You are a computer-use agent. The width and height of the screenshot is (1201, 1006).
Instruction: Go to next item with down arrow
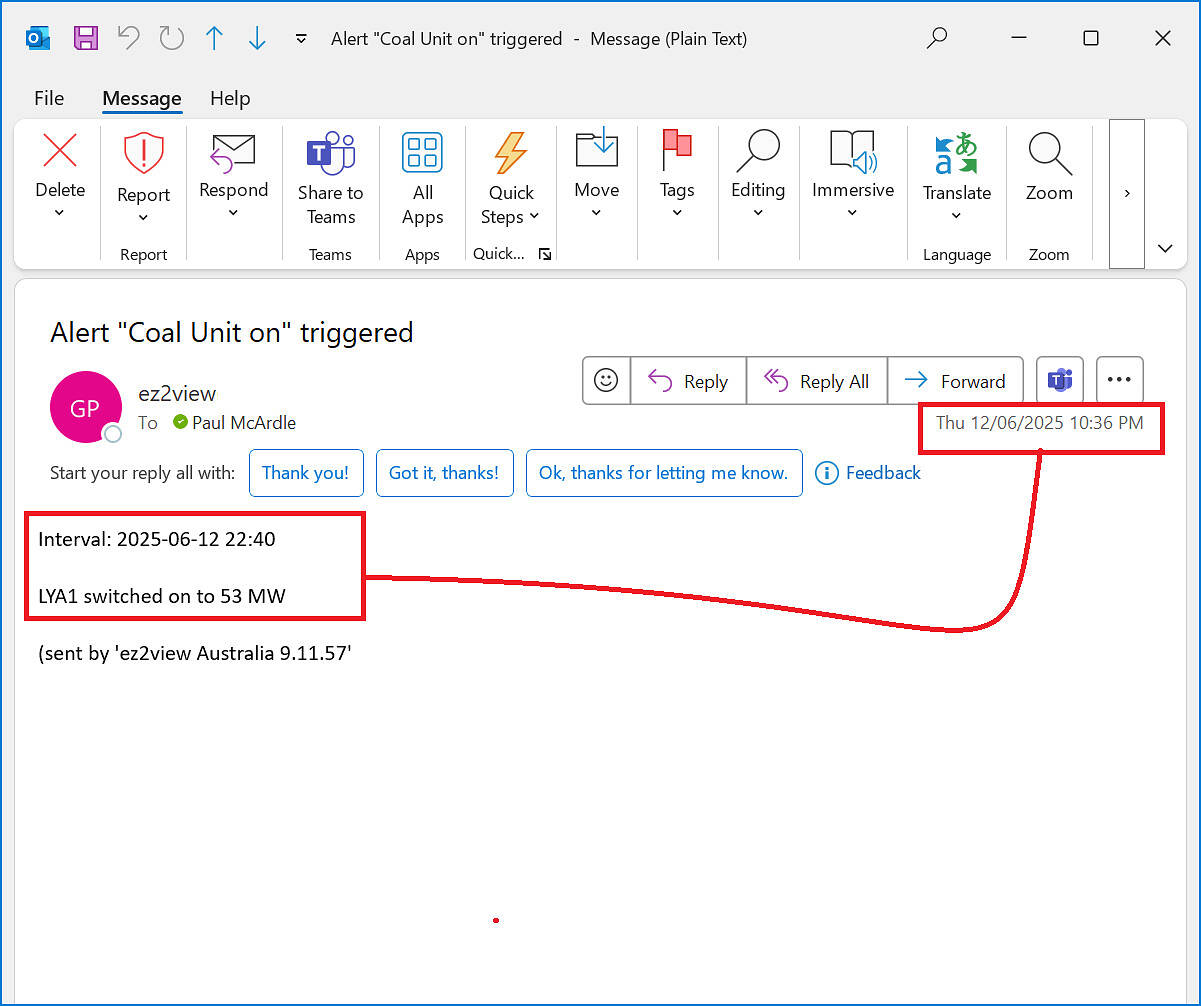pyautogui.click(x=257, y=38)
